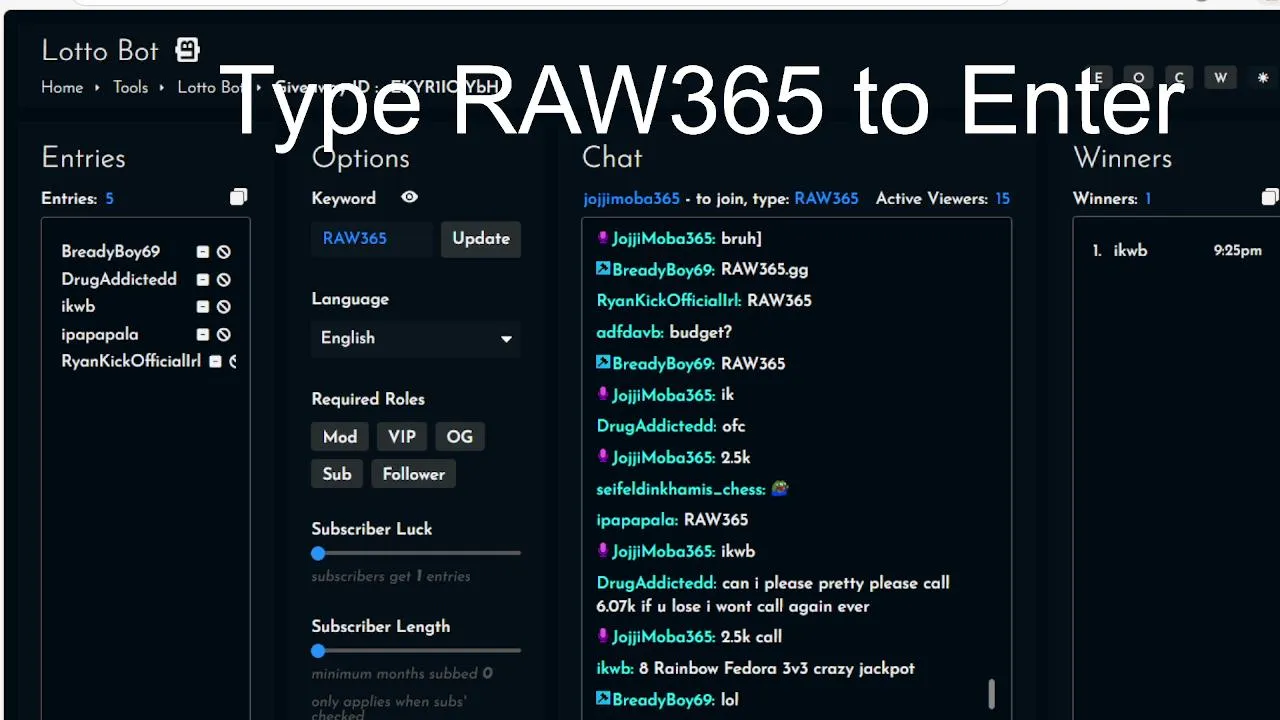Image resolution: width=1280 pixels, height=720 pixels.
Task: Select ikwb in the entries list
Action: (78, 307)
